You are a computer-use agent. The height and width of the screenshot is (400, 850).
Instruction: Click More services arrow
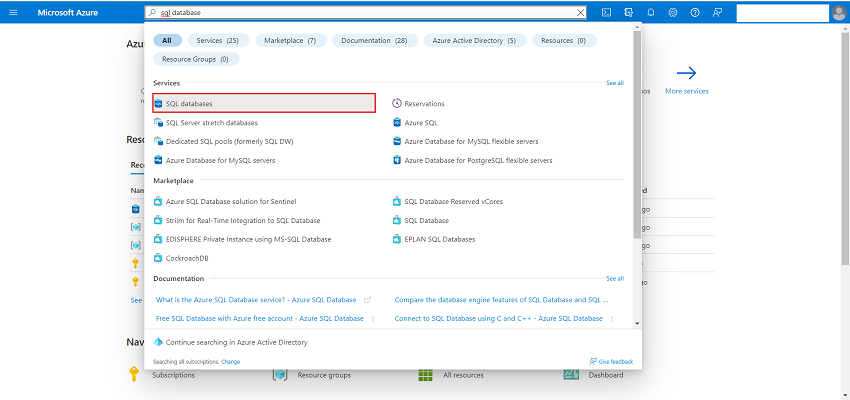[686, 80]
